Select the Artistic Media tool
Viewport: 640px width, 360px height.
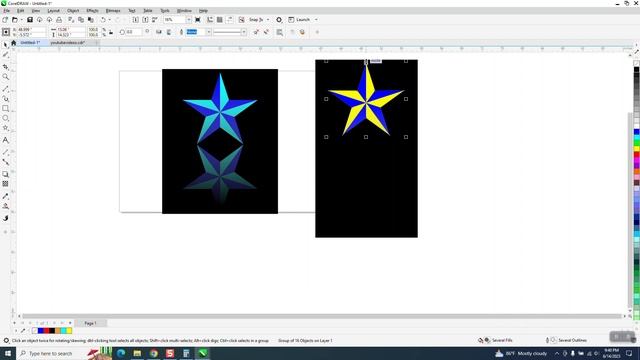pos(5,98)
